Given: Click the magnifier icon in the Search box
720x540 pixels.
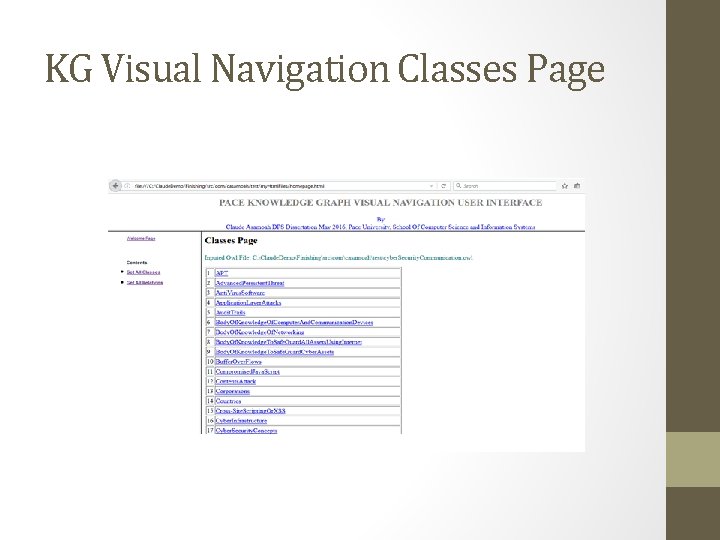Looking at the screenshot, I should (458, 186).
